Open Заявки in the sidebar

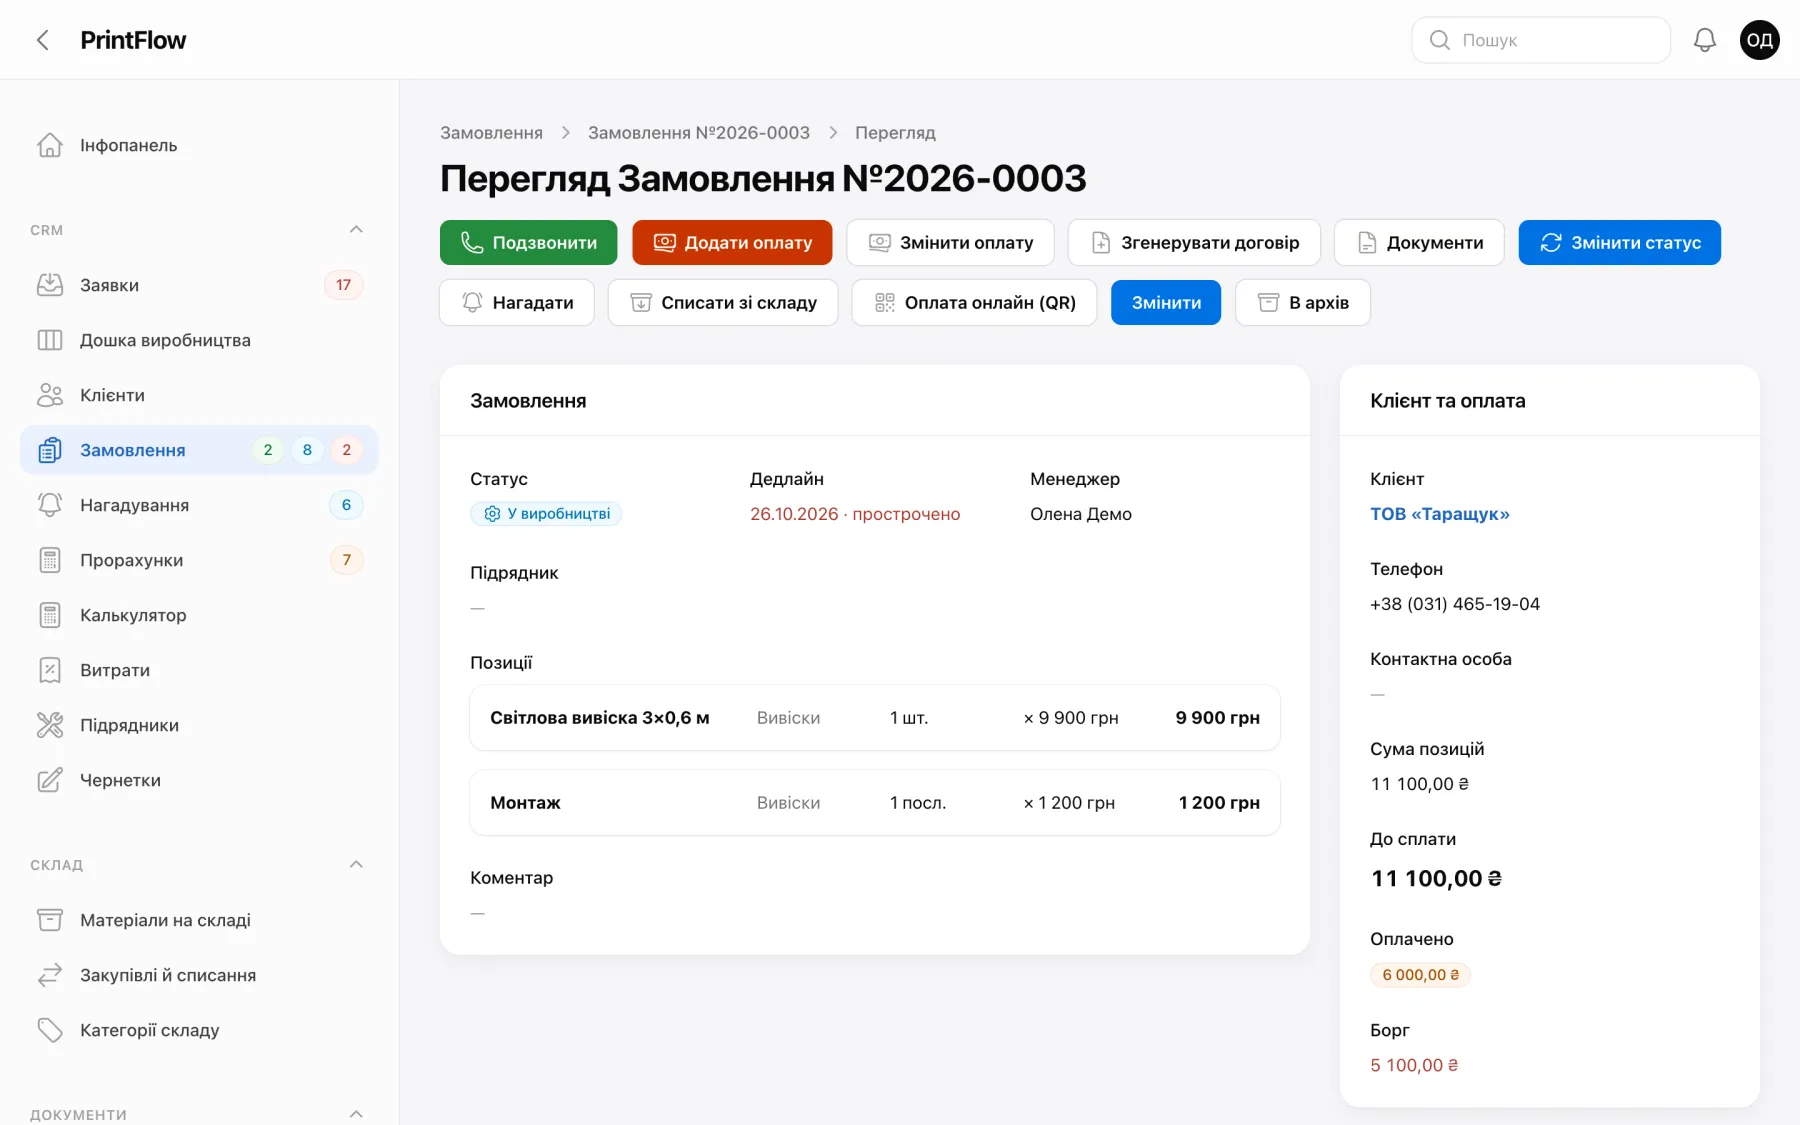click(x=199, y=285)
